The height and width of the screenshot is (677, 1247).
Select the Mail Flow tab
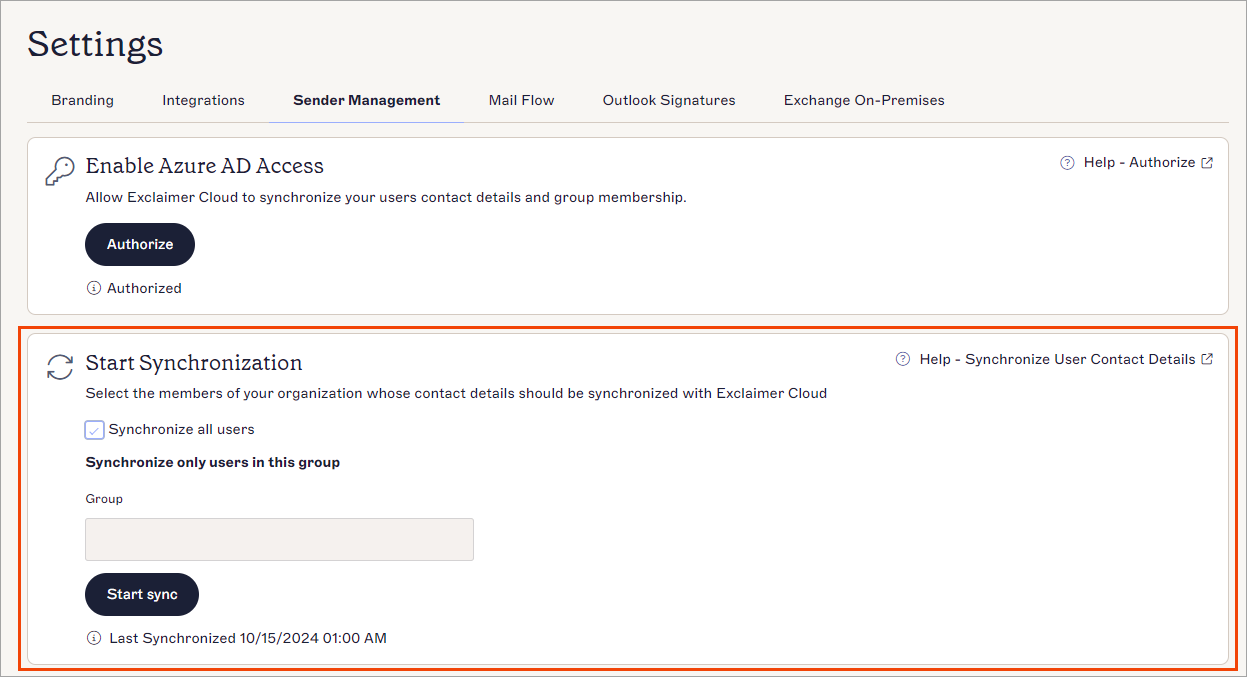521,100
